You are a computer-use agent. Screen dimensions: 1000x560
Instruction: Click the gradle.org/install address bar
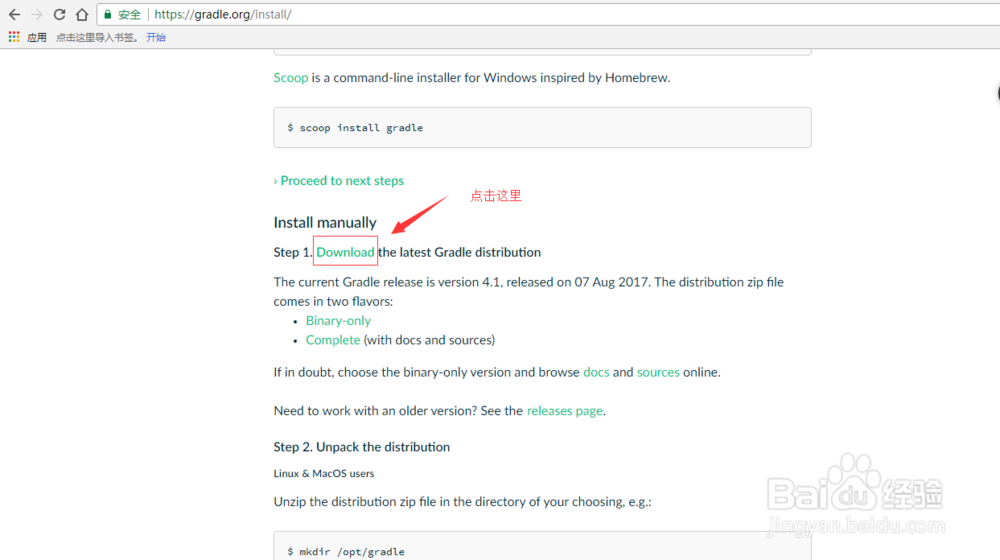548,14
